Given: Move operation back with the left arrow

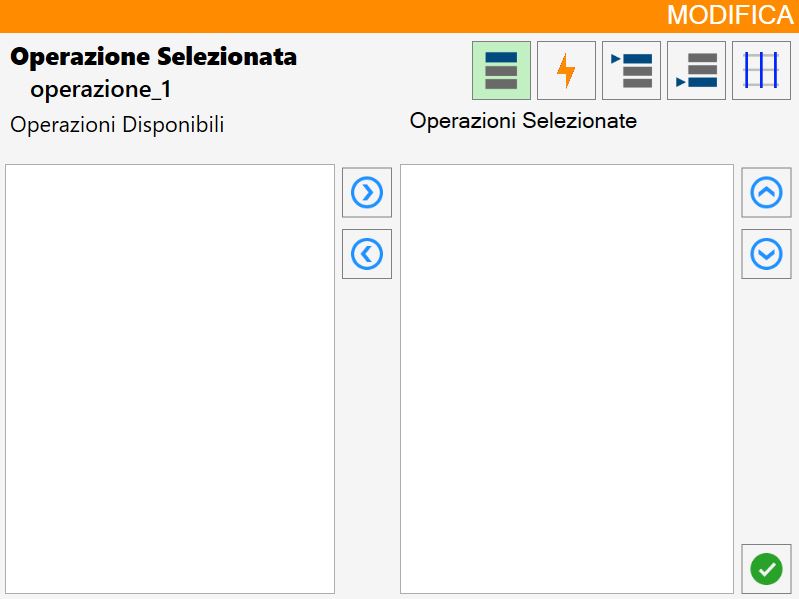Looking at the screenshot, I should coord(367,254).
